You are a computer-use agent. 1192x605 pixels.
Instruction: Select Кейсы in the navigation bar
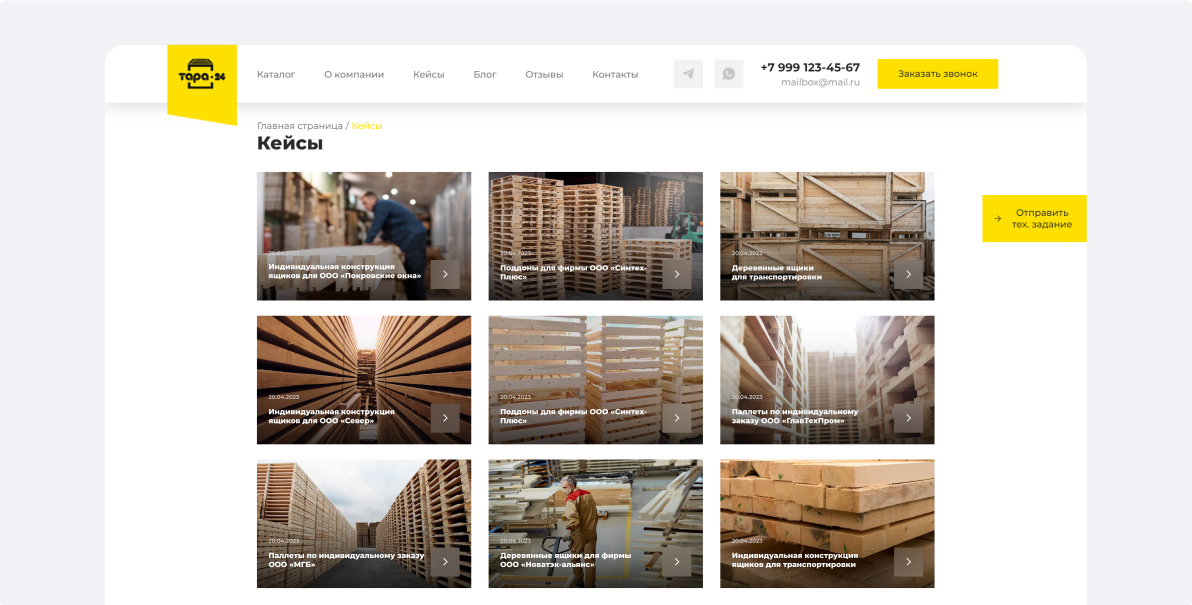pyautogui.click(x=428, y=74)
